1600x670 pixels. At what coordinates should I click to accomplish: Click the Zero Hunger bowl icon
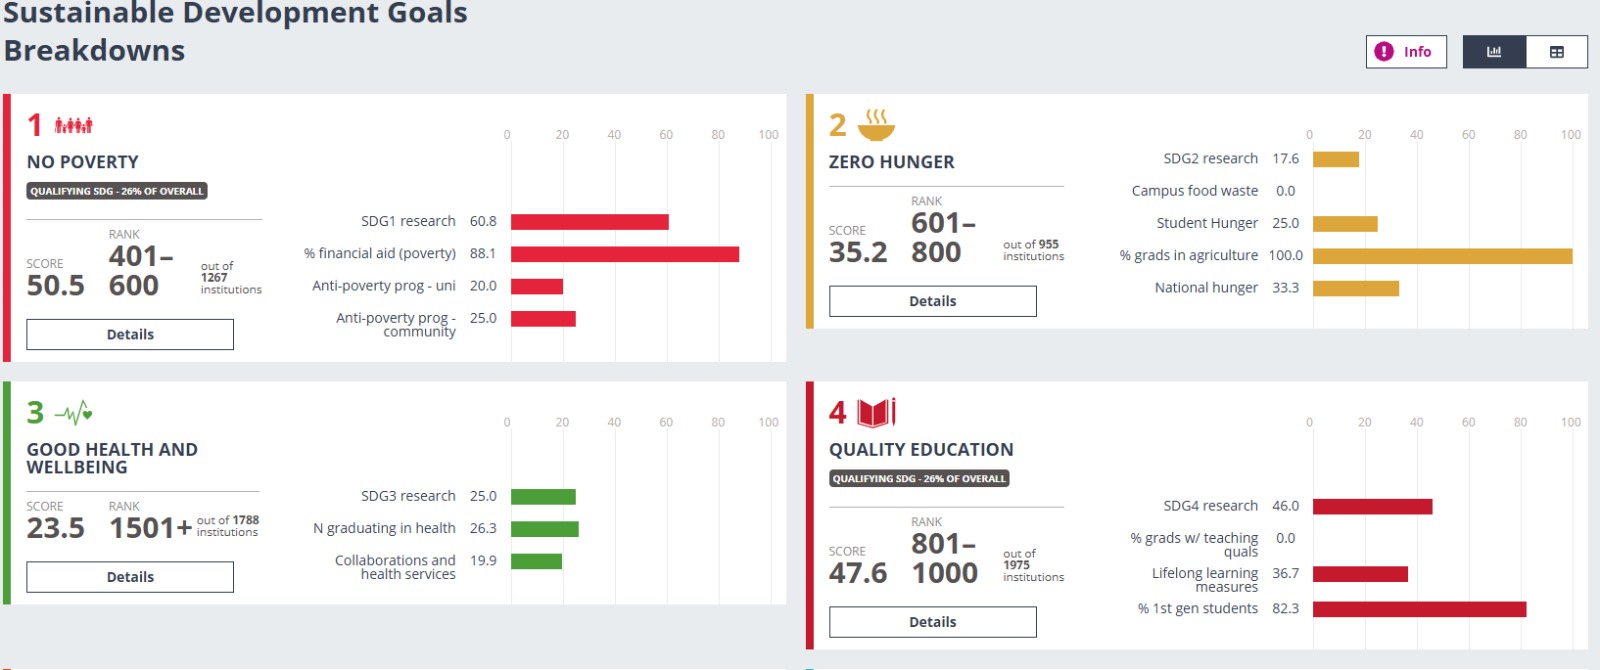click(876, 125)
